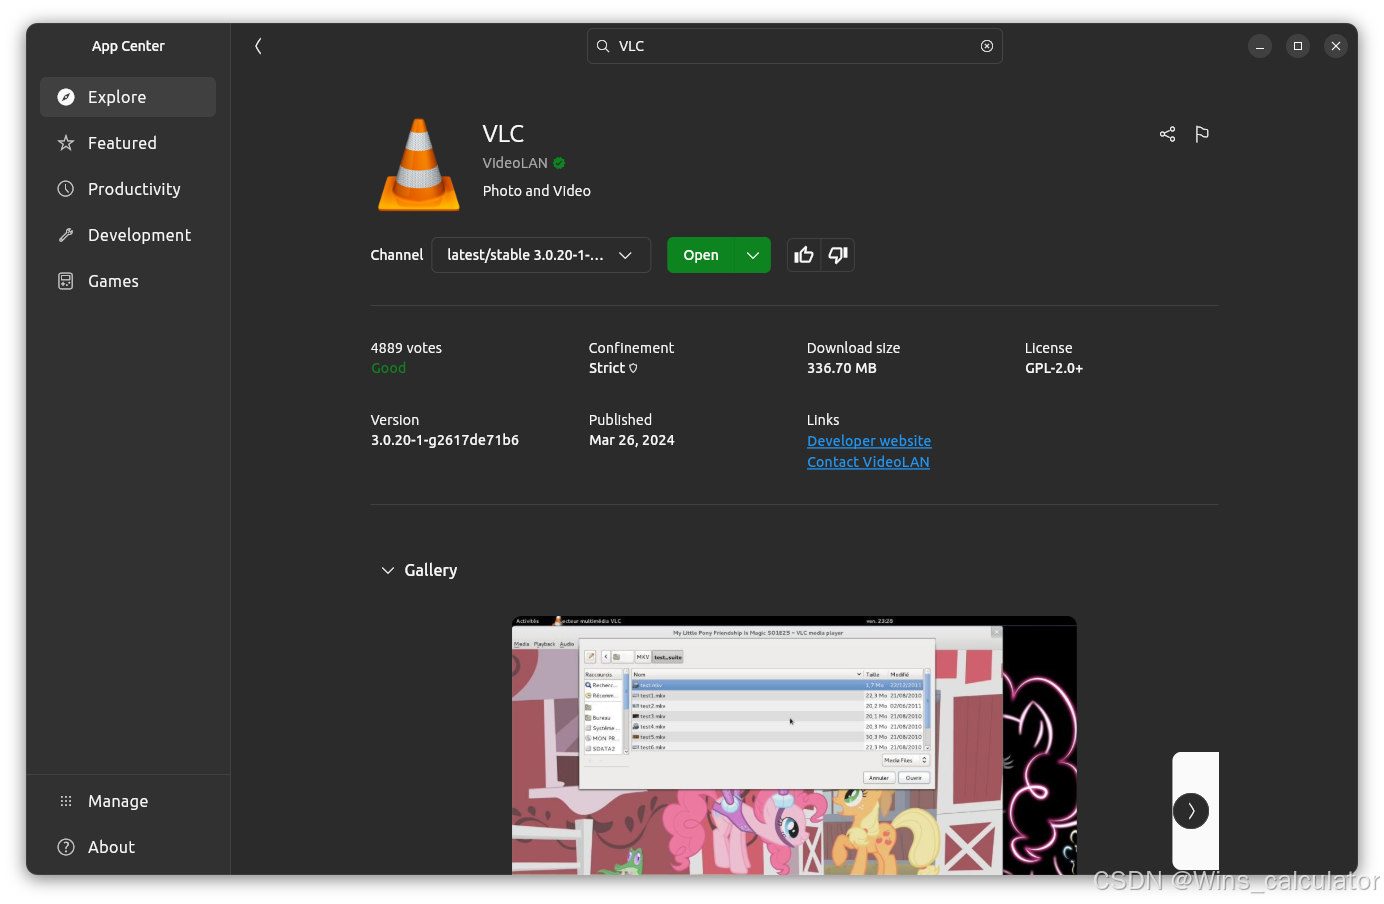The height and width of the screenshot is (904, 1384).
Task: Maximize the App Center window
Action: point(1298,46)
